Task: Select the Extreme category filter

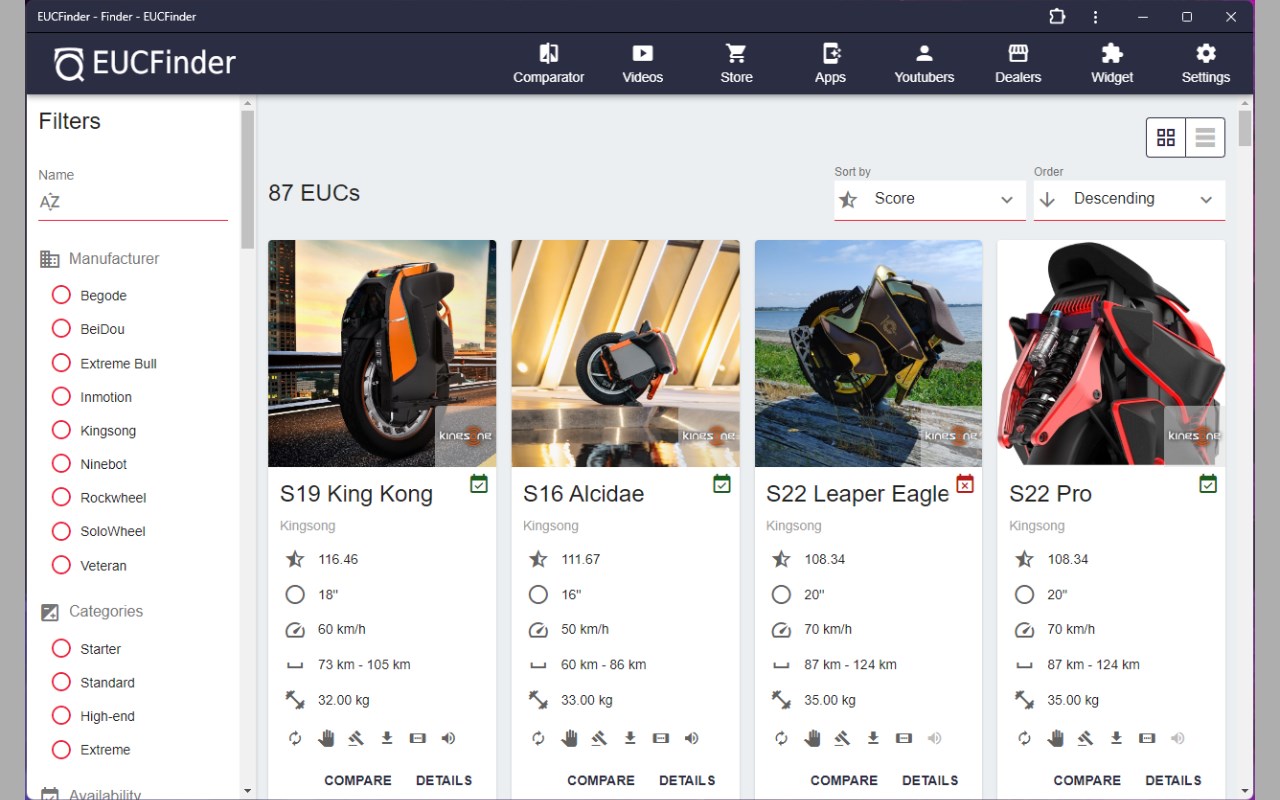Action: (61, 749)
